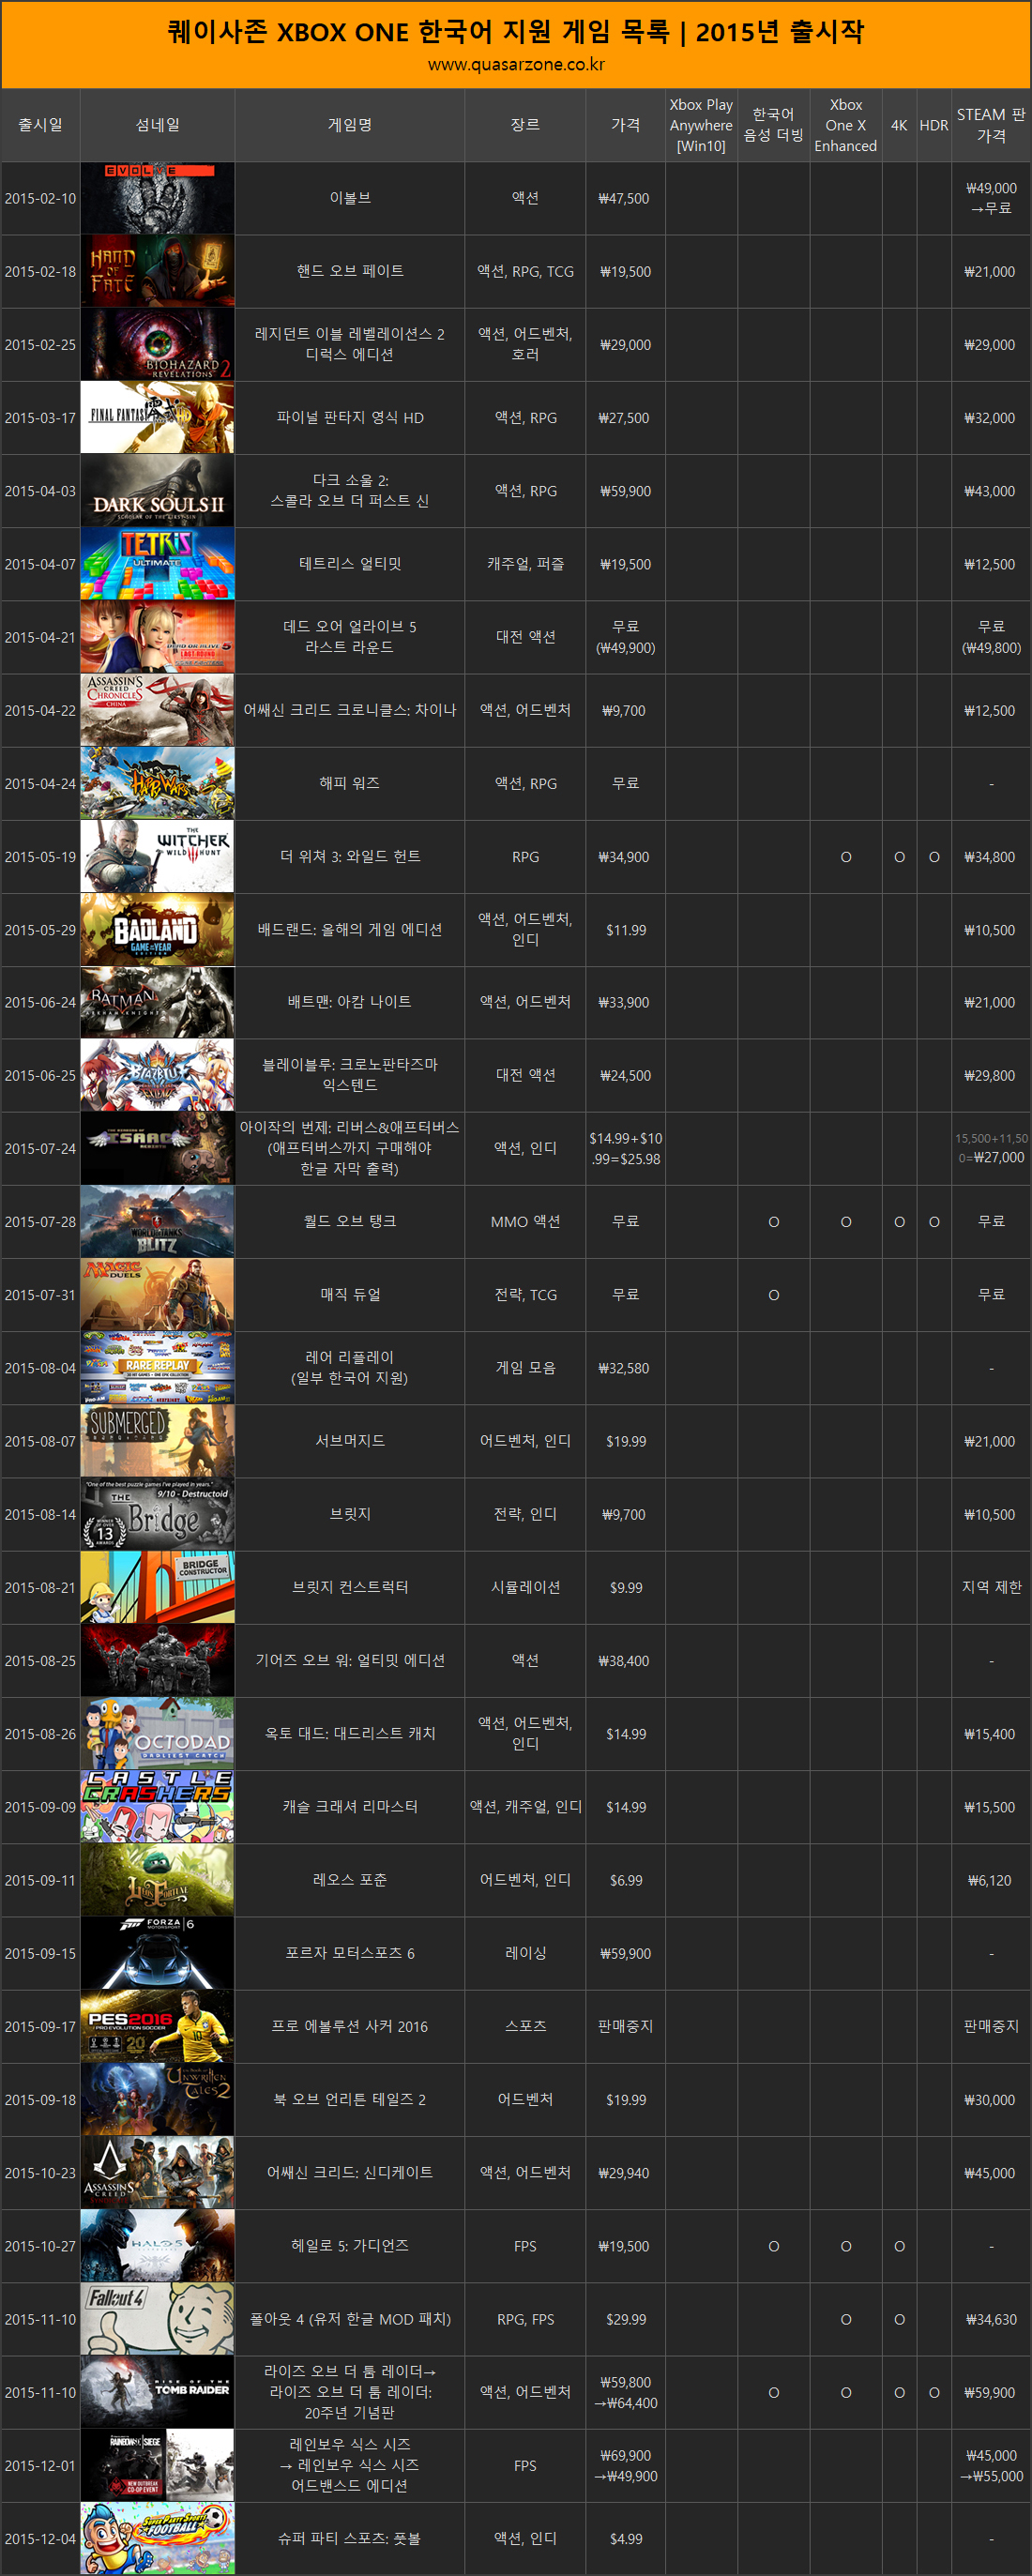Click the 가격 column header
This screenshot has height=2576, width=1032.
(626, 125)
